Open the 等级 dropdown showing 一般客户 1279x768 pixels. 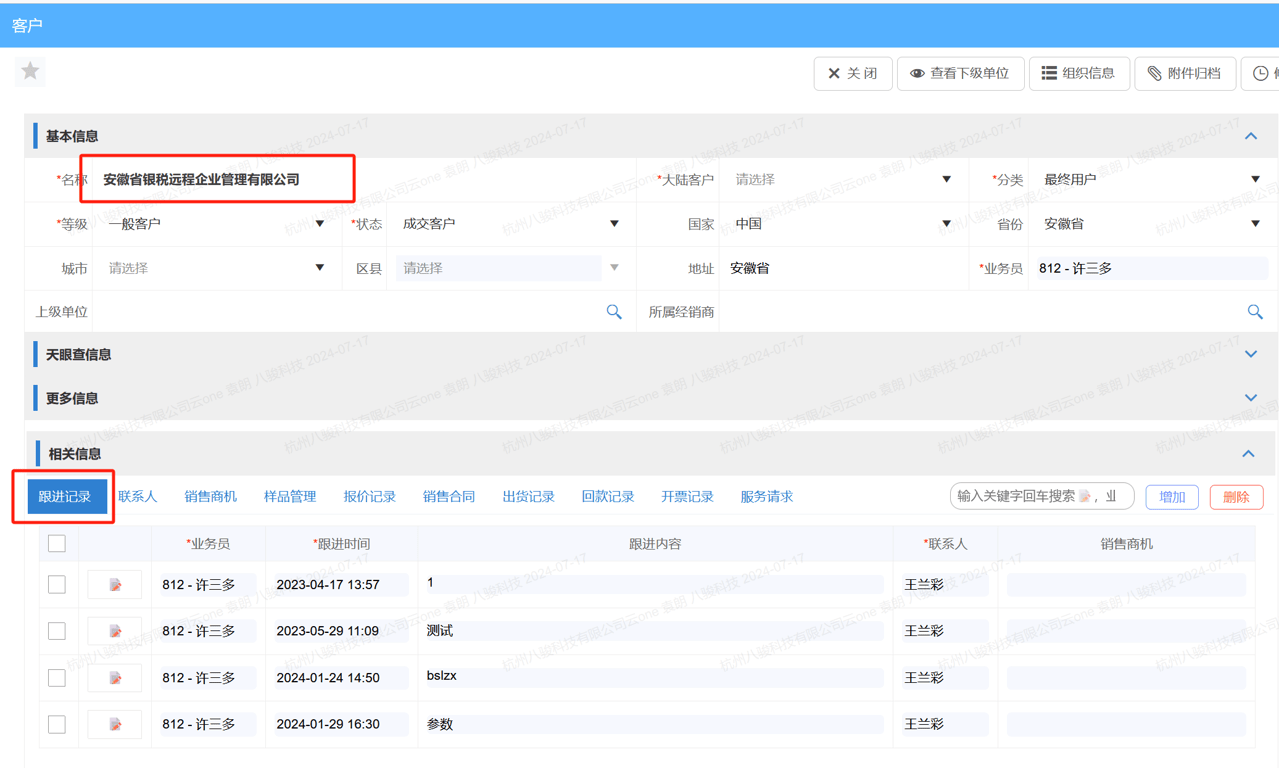pos(215,224)
